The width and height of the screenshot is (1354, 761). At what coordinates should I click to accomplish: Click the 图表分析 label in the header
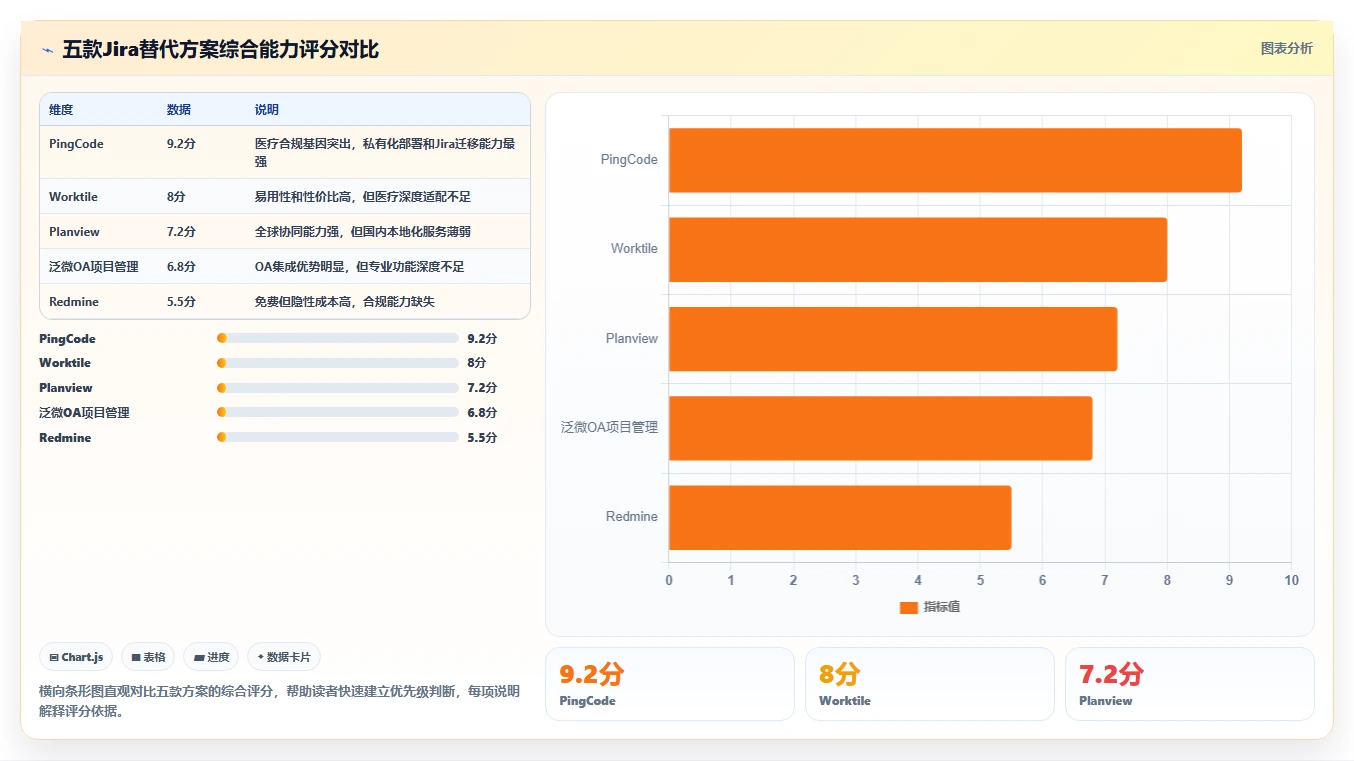click(1286, 48)
